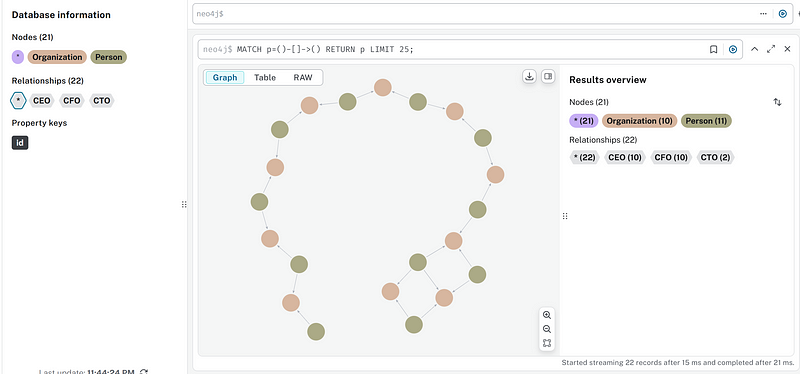The image size is (800, 374).
Task: Select the CEO relationship type in sidebar
Action: click(41, 101)
